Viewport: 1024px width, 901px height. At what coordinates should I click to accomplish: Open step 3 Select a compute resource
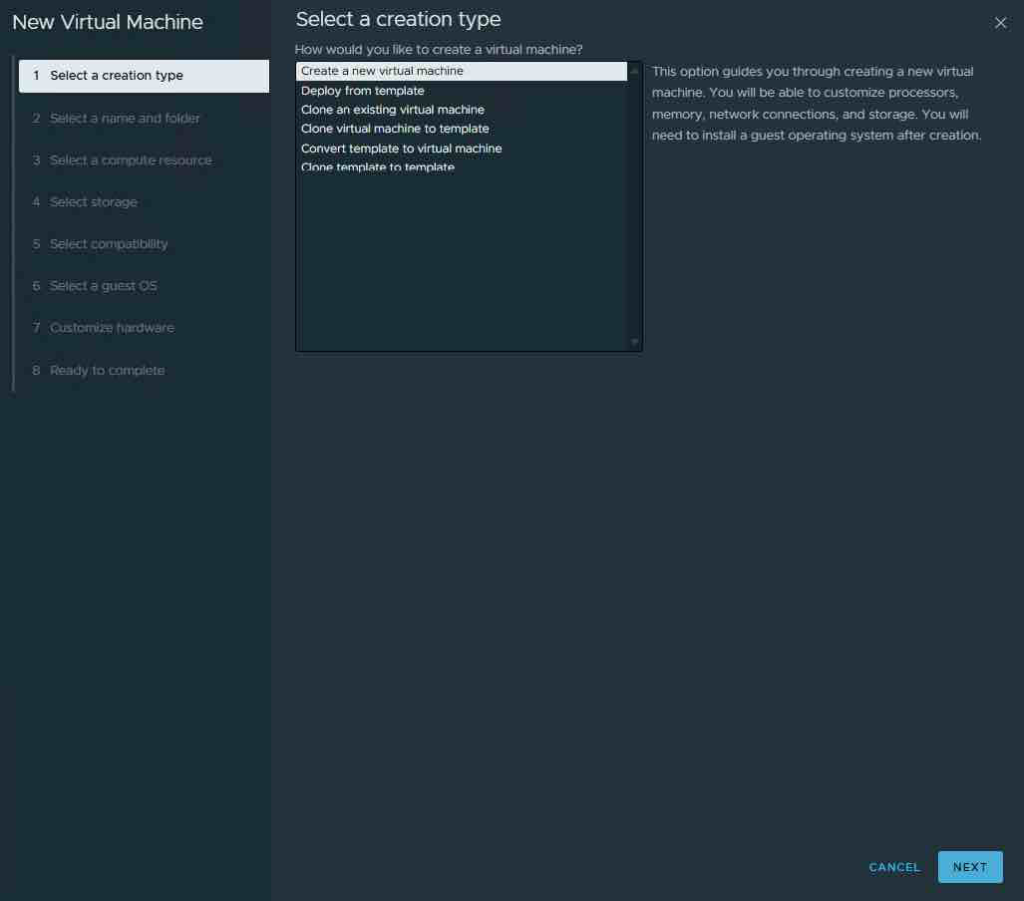130,160
